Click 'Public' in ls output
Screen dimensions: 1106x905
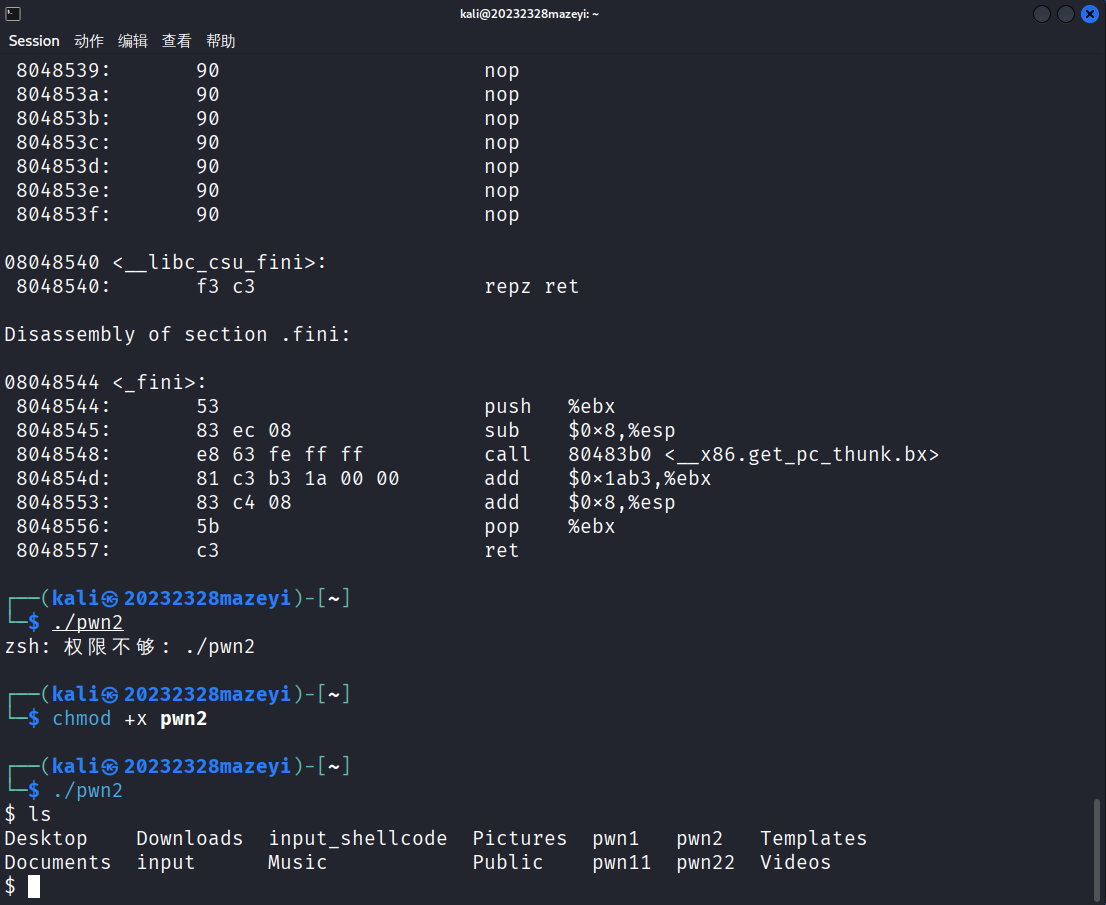point(508,862)
